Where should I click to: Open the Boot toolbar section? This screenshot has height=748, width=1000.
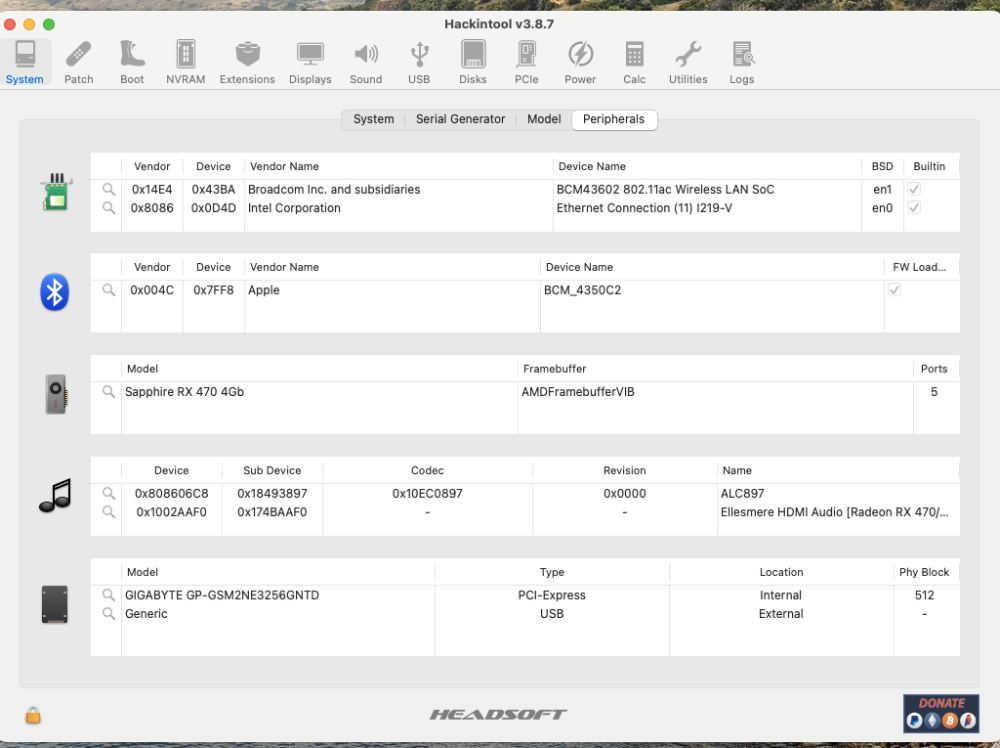pyautogui.click(x=132, y=62)
